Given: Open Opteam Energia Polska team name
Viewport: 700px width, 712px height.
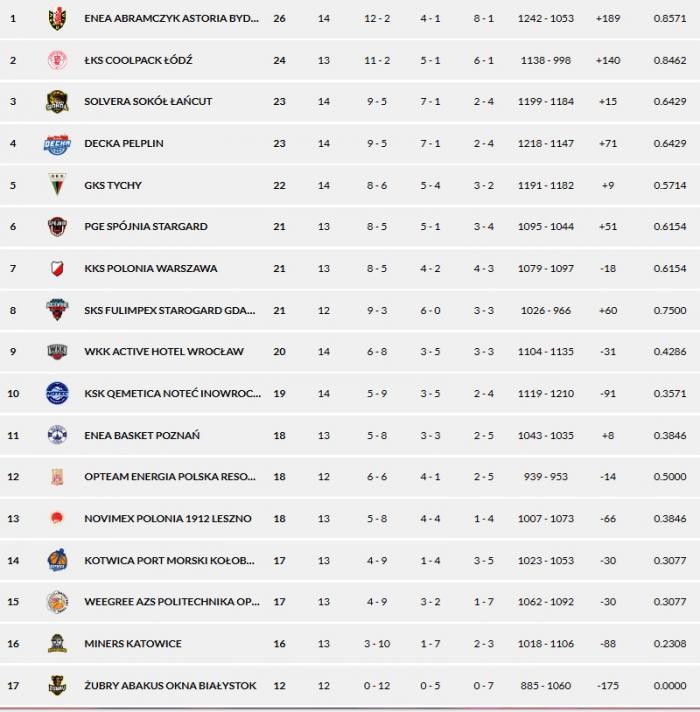Looking at the screenshot, I should click(x=170, y=477).
